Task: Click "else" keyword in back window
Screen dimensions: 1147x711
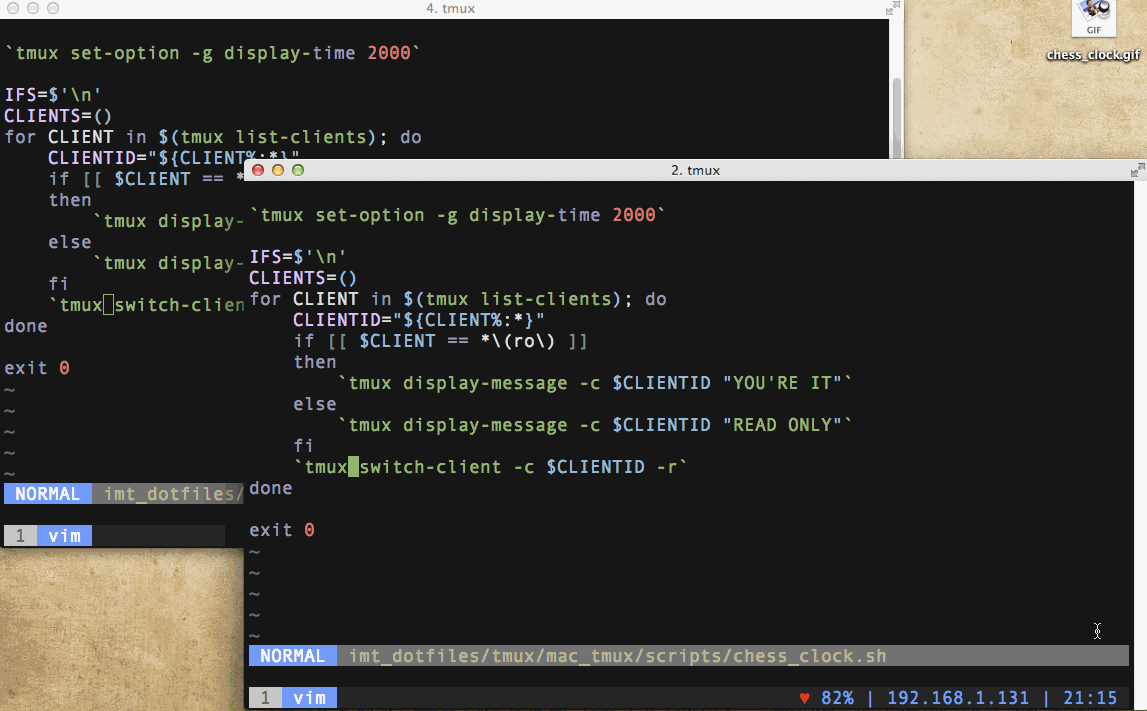Action: 70,242
